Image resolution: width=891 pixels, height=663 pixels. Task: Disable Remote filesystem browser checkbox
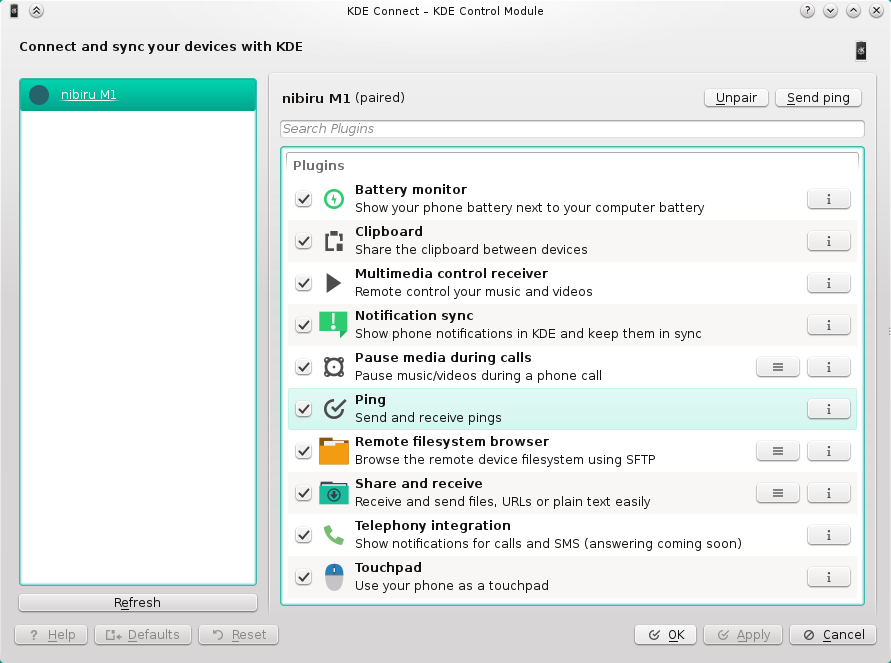(303, 451)
